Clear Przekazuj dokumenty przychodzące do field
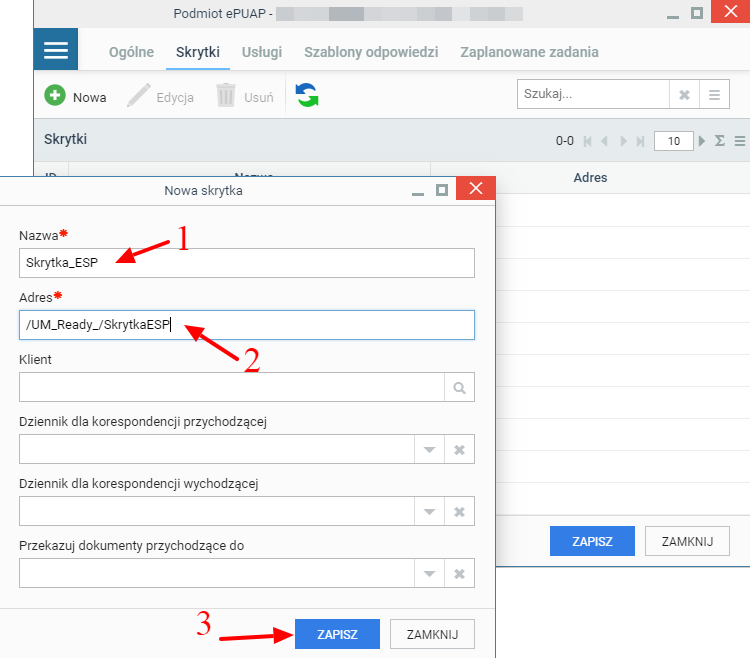Image resolution: width=750 pixels, height=658 pixels. click(459, 573)
